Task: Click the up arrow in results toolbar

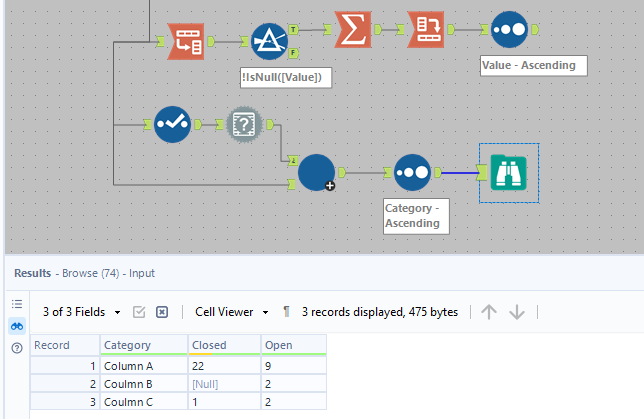Action: pos(489,312)
